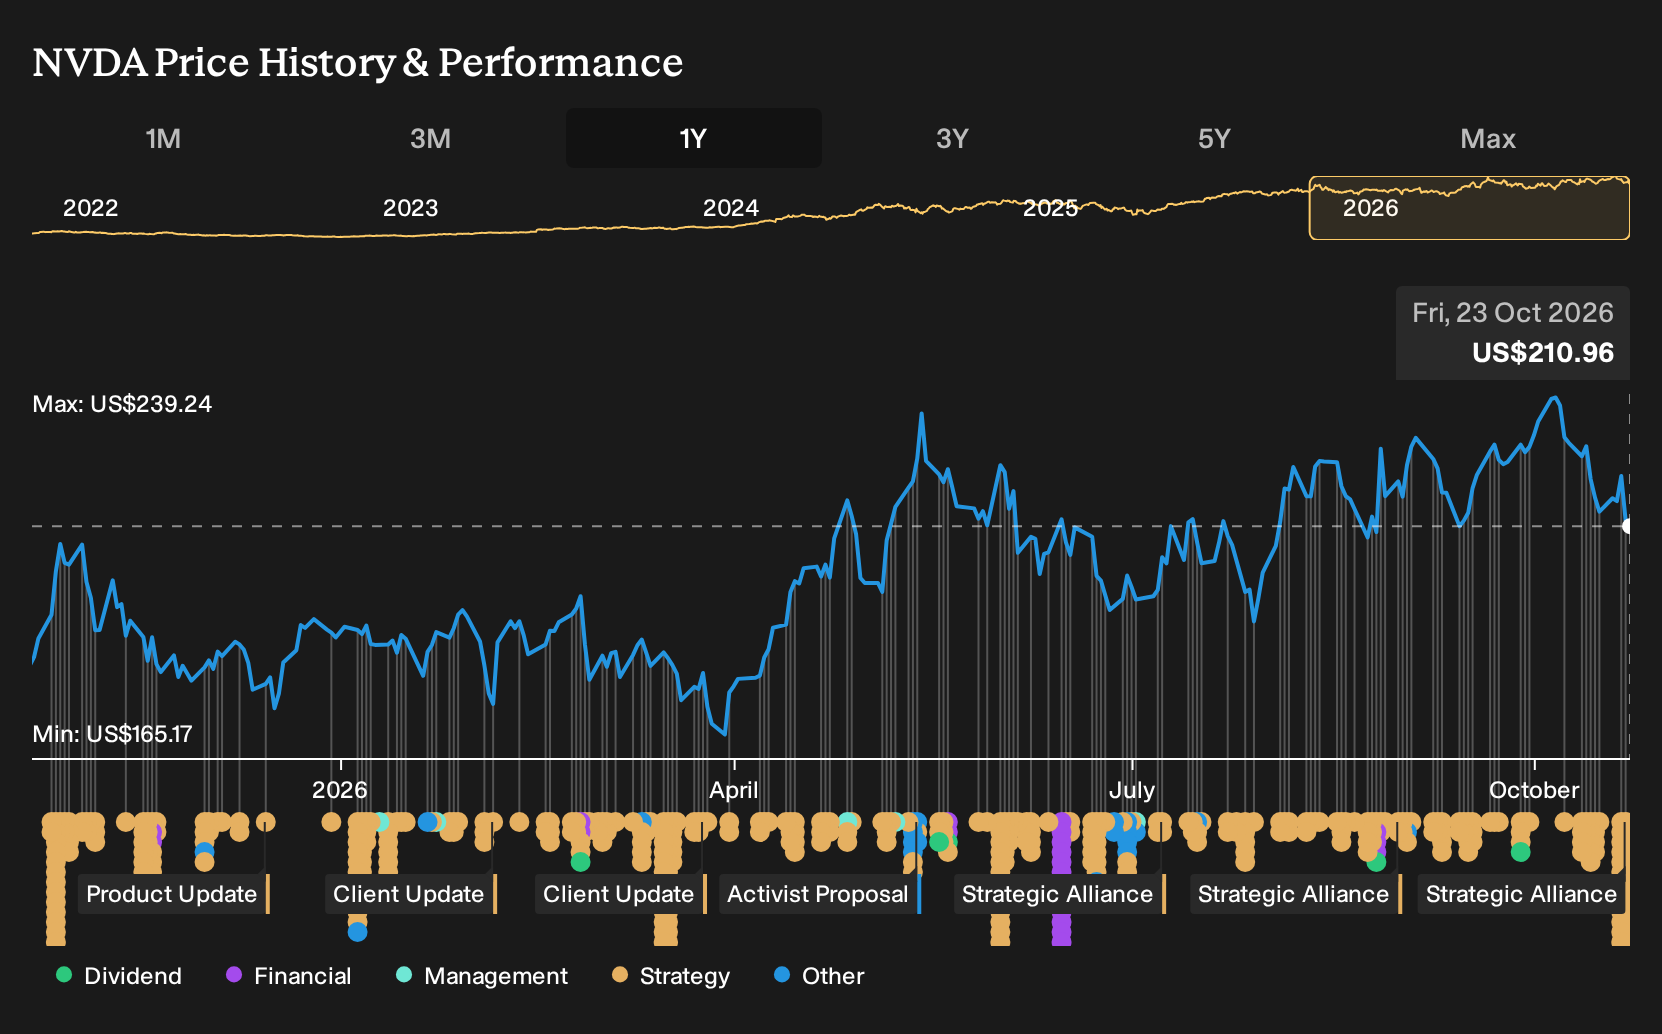Viewport: 1662px width, 1034px height.
Task: Toggle the Management legend filter
Action: (482, 976)
